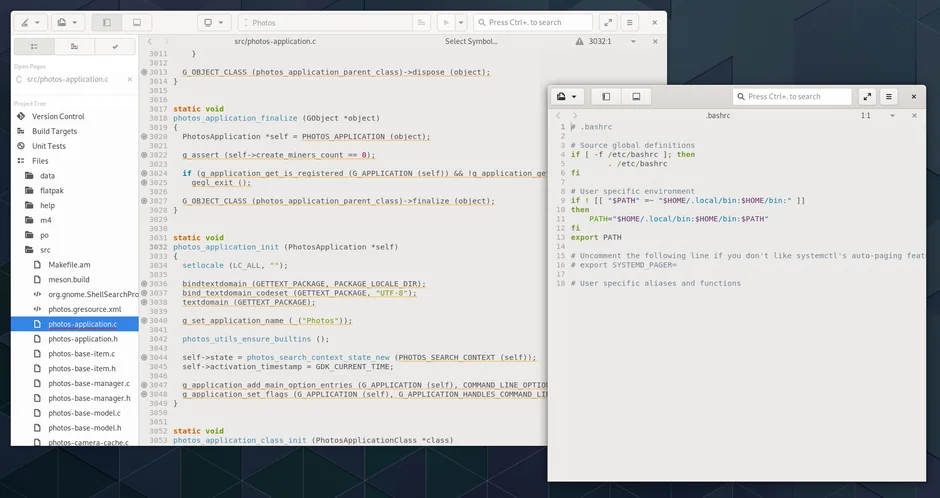Click navigate back arrow in .bashrc editor
The width and height of the screenshot is (940, 498).
559,116
